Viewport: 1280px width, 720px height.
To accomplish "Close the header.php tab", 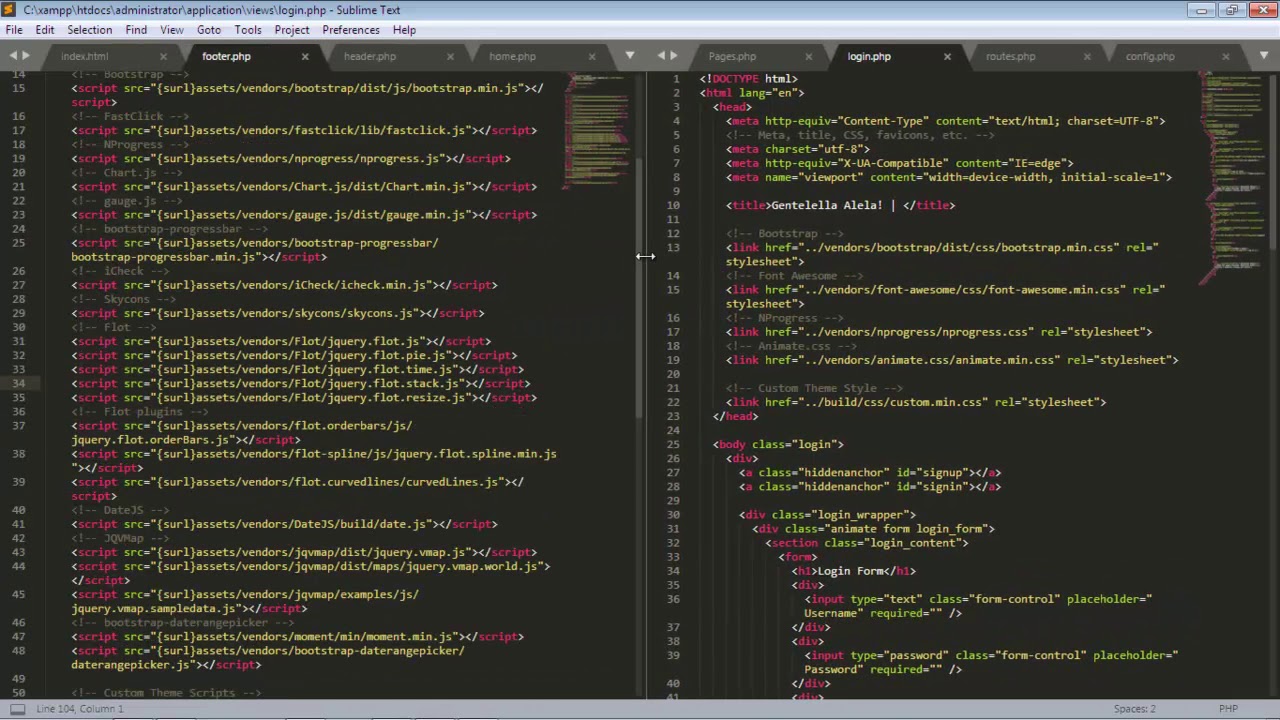I will tap(450, 56).
